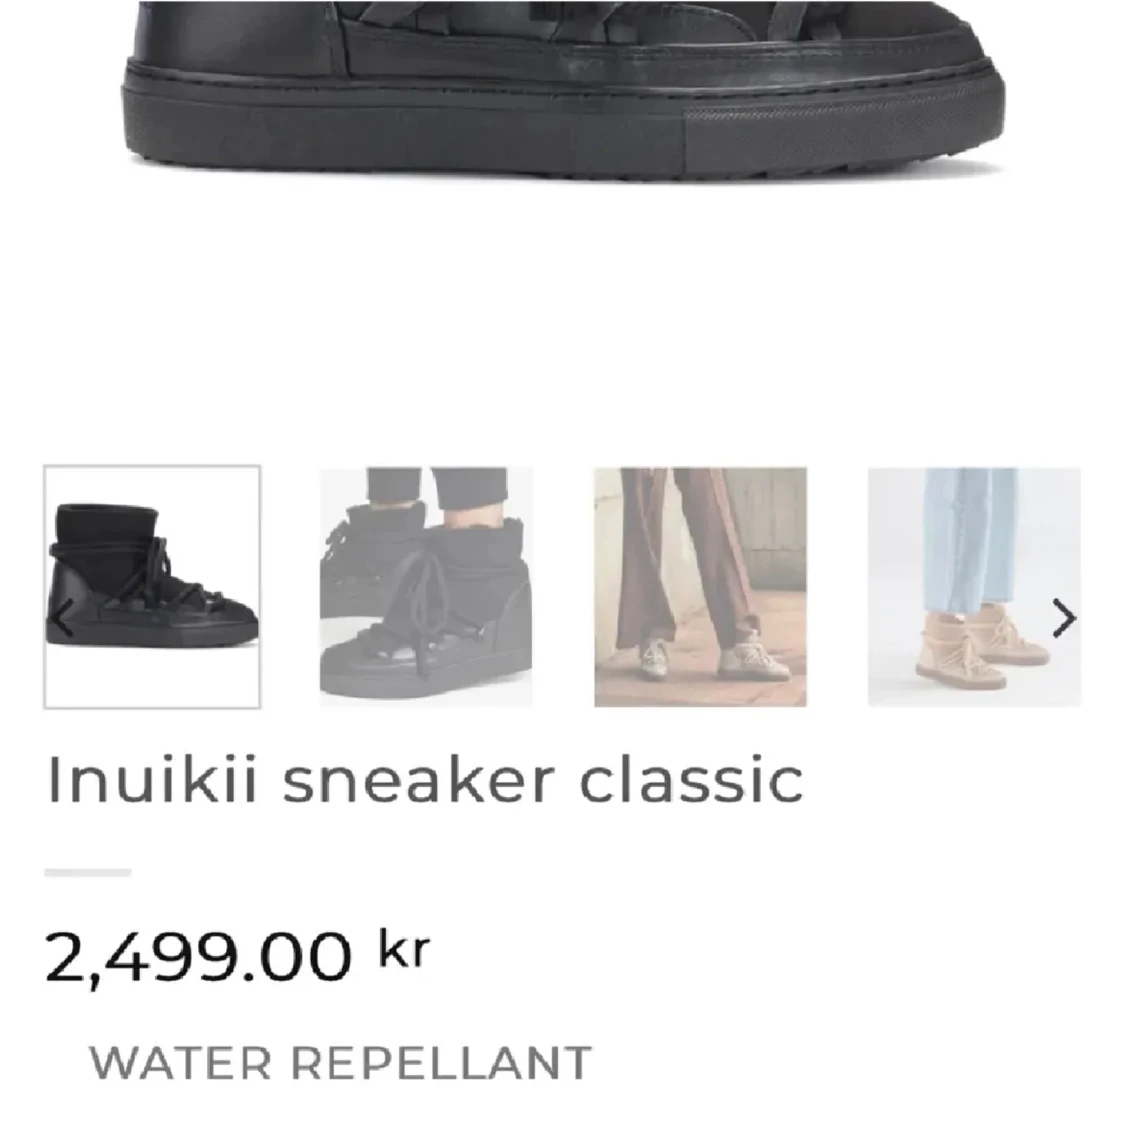Pick the second gallery image of laced boots
This screenshot has height=1125, width=1125.
tap(426, 587)
